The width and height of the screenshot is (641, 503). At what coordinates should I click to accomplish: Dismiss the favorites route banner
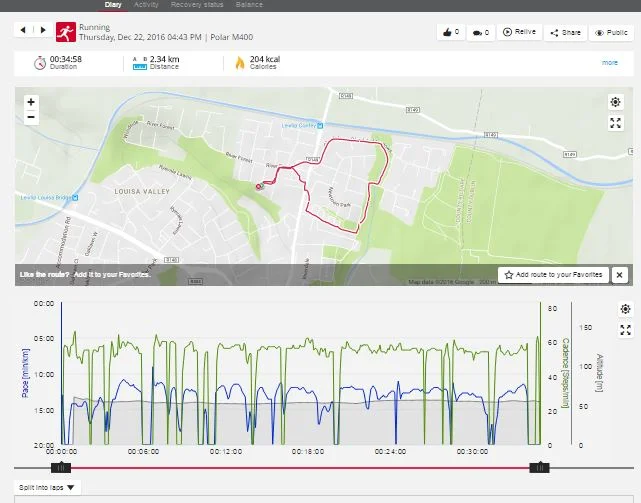coord(619,274)
